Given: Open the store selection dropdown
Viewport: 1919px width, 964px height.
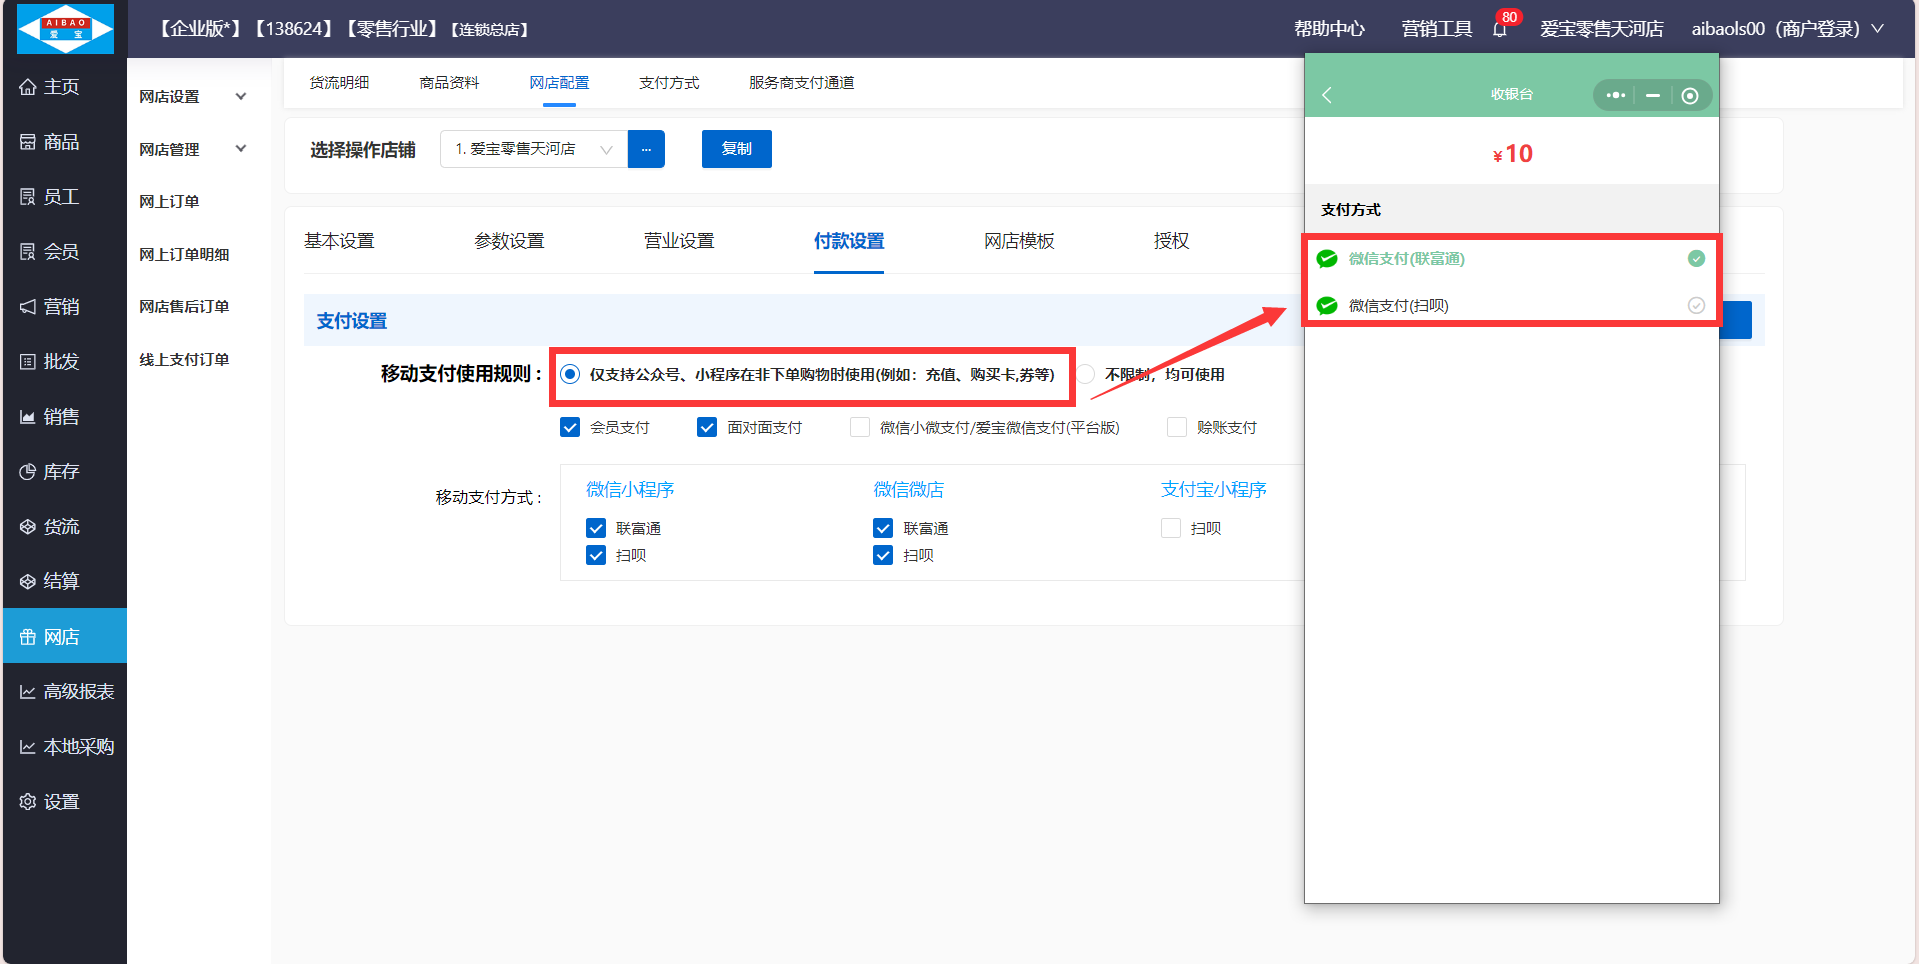Looking at the screenshot, I should 533,149.
